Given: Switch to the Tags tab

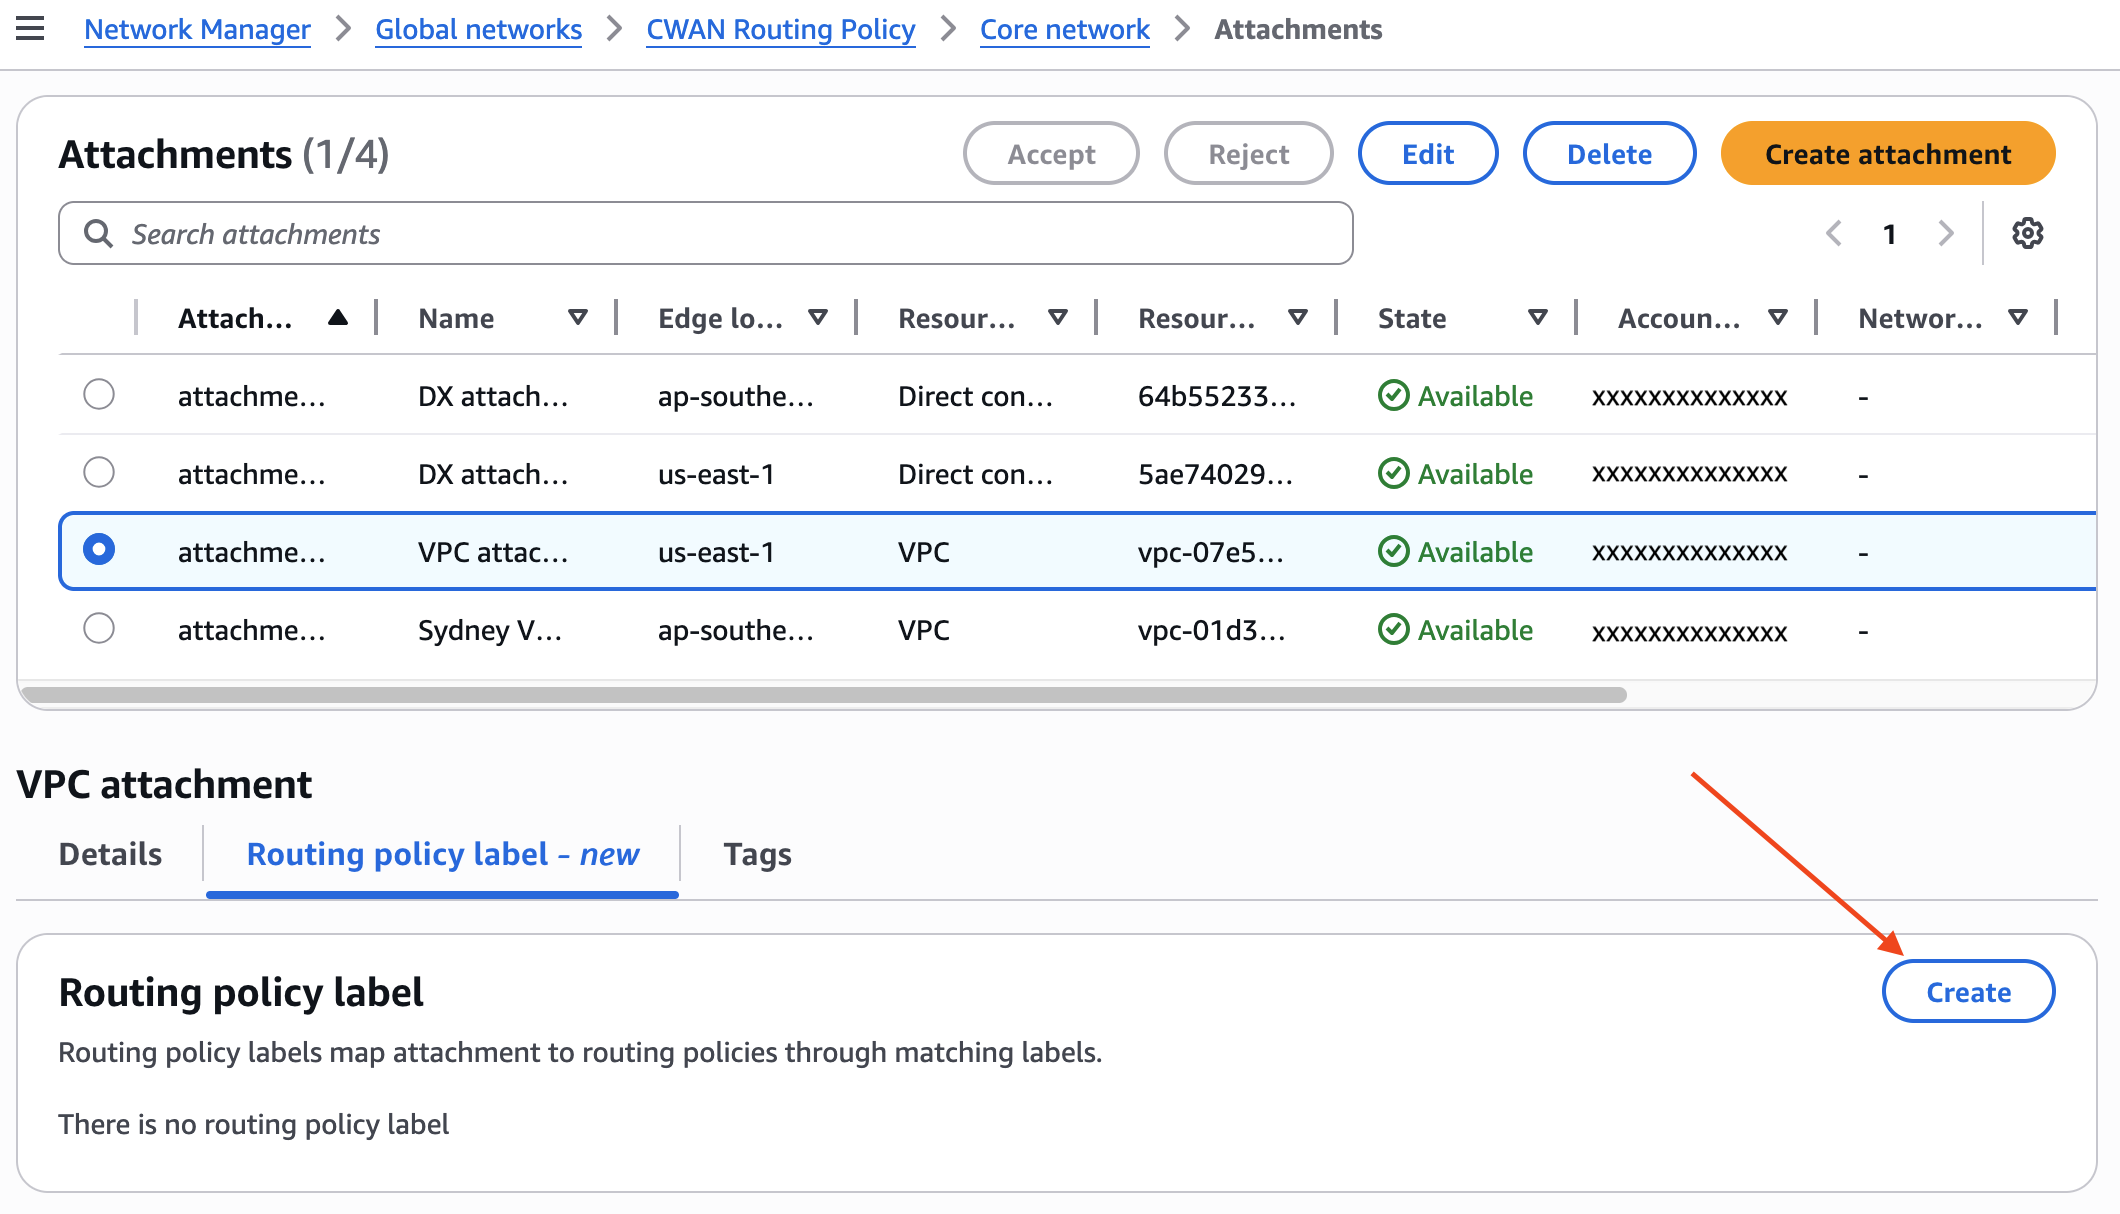Looking at the screenshot, I should [757, 854].
